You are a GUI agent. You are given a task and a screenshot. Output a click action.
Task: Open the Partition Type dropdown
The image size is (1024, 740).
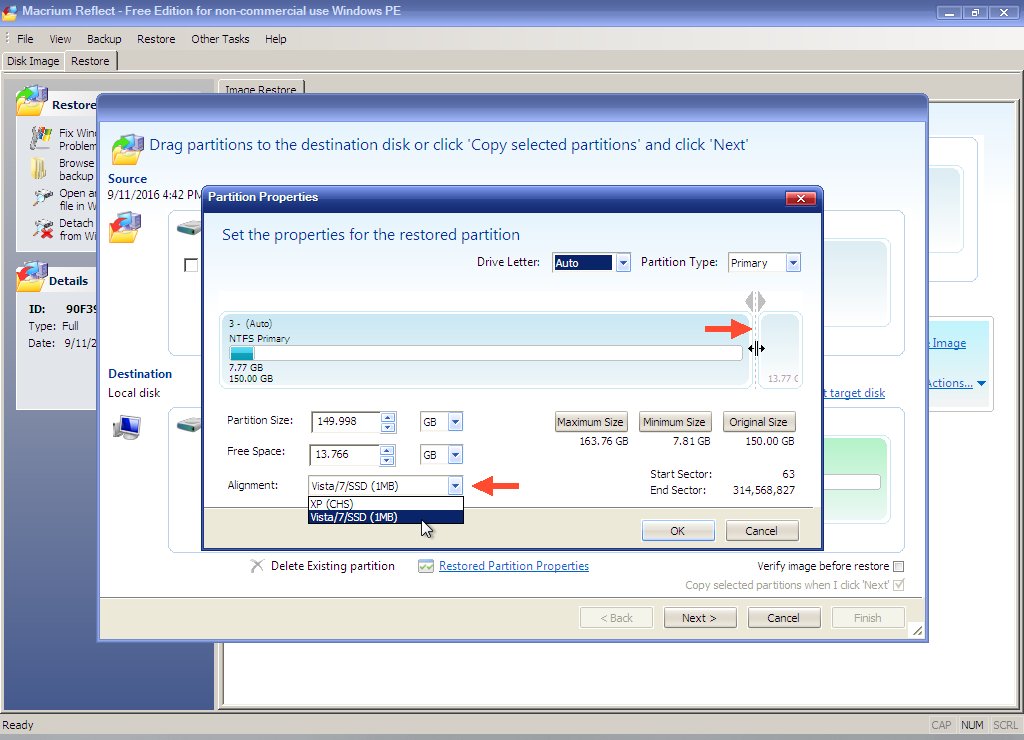793,263
